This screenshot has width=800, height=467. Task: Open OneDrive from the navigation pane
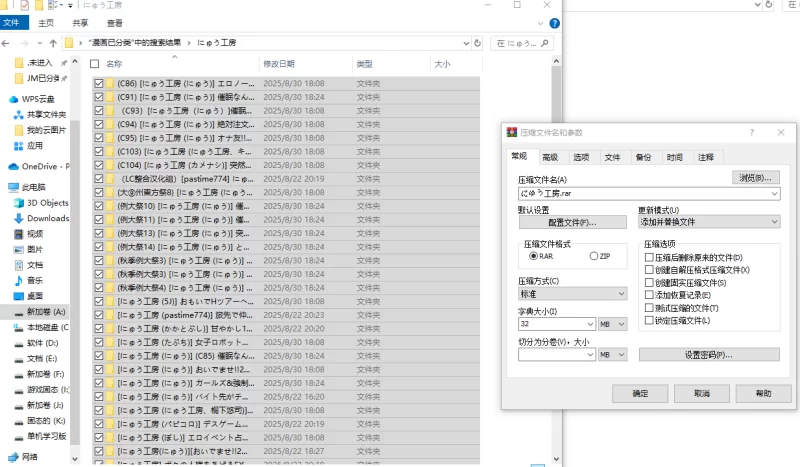point(14,166)
